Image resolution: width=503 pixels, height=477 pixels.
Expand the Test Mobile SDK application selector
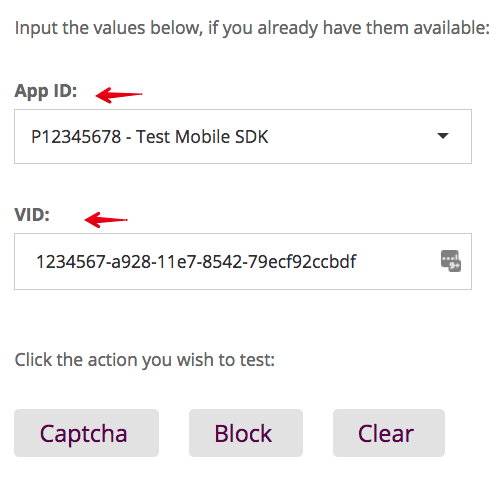pyautogui.click(x=243, y=136)
